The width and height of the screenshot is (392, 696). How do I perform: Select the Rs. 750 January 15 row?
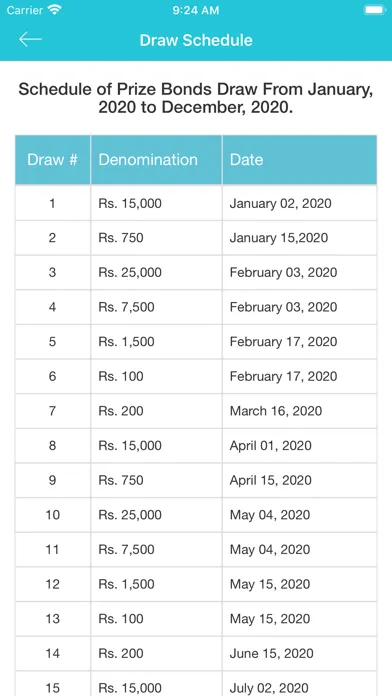(x=196, y=238)
